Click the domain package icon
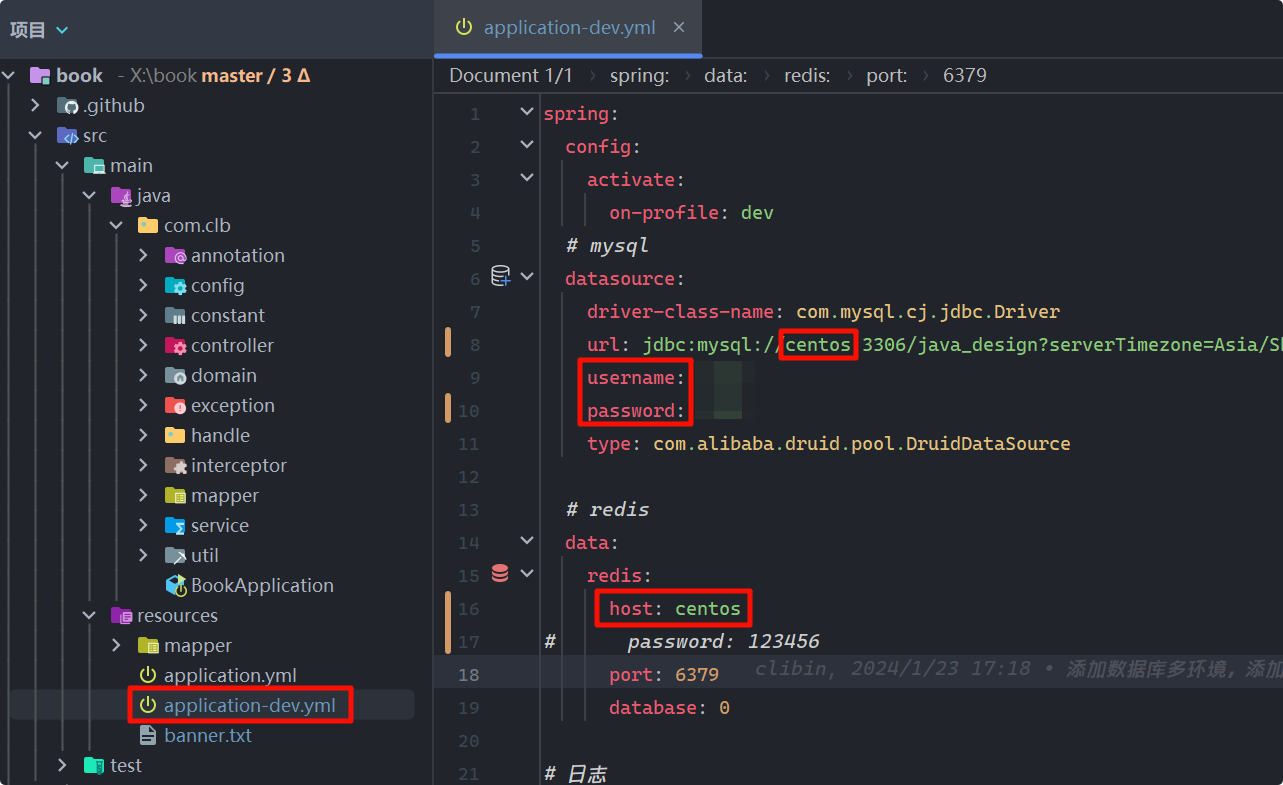1283x785 pixels. (x=175, y=375)
